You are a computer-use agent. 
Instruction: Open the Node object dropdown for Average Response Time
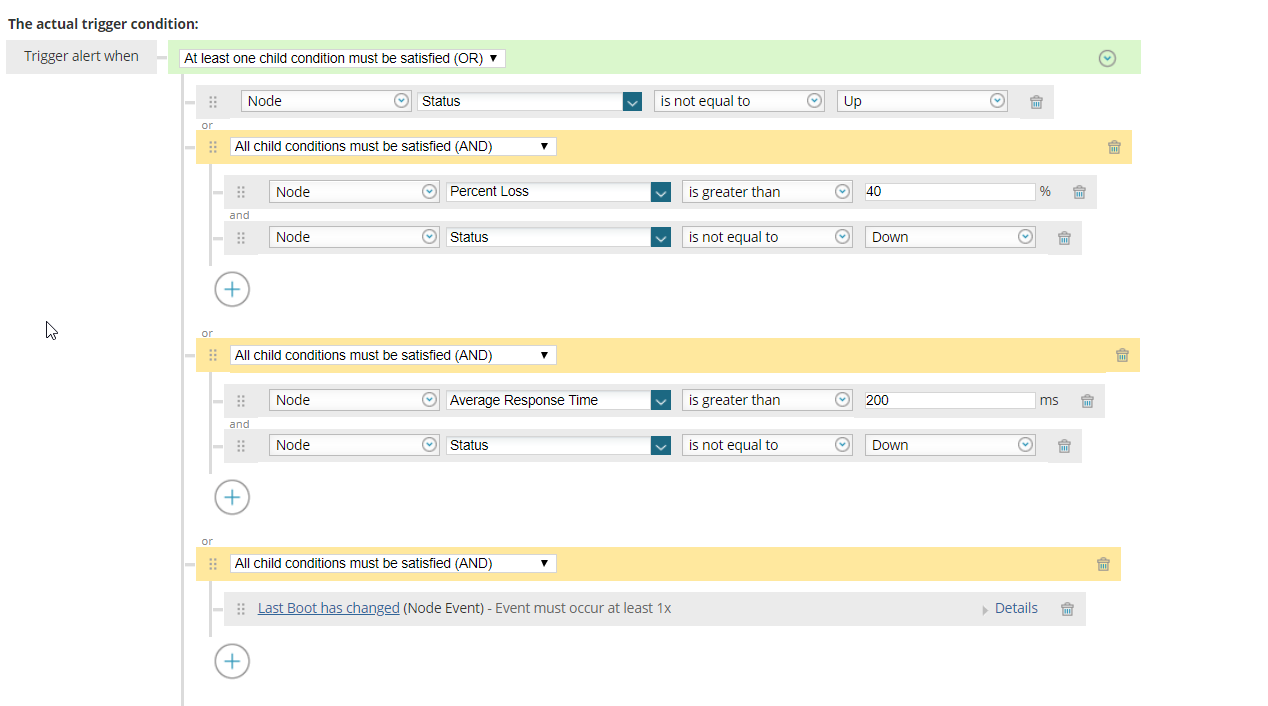[x=354, y=400]
